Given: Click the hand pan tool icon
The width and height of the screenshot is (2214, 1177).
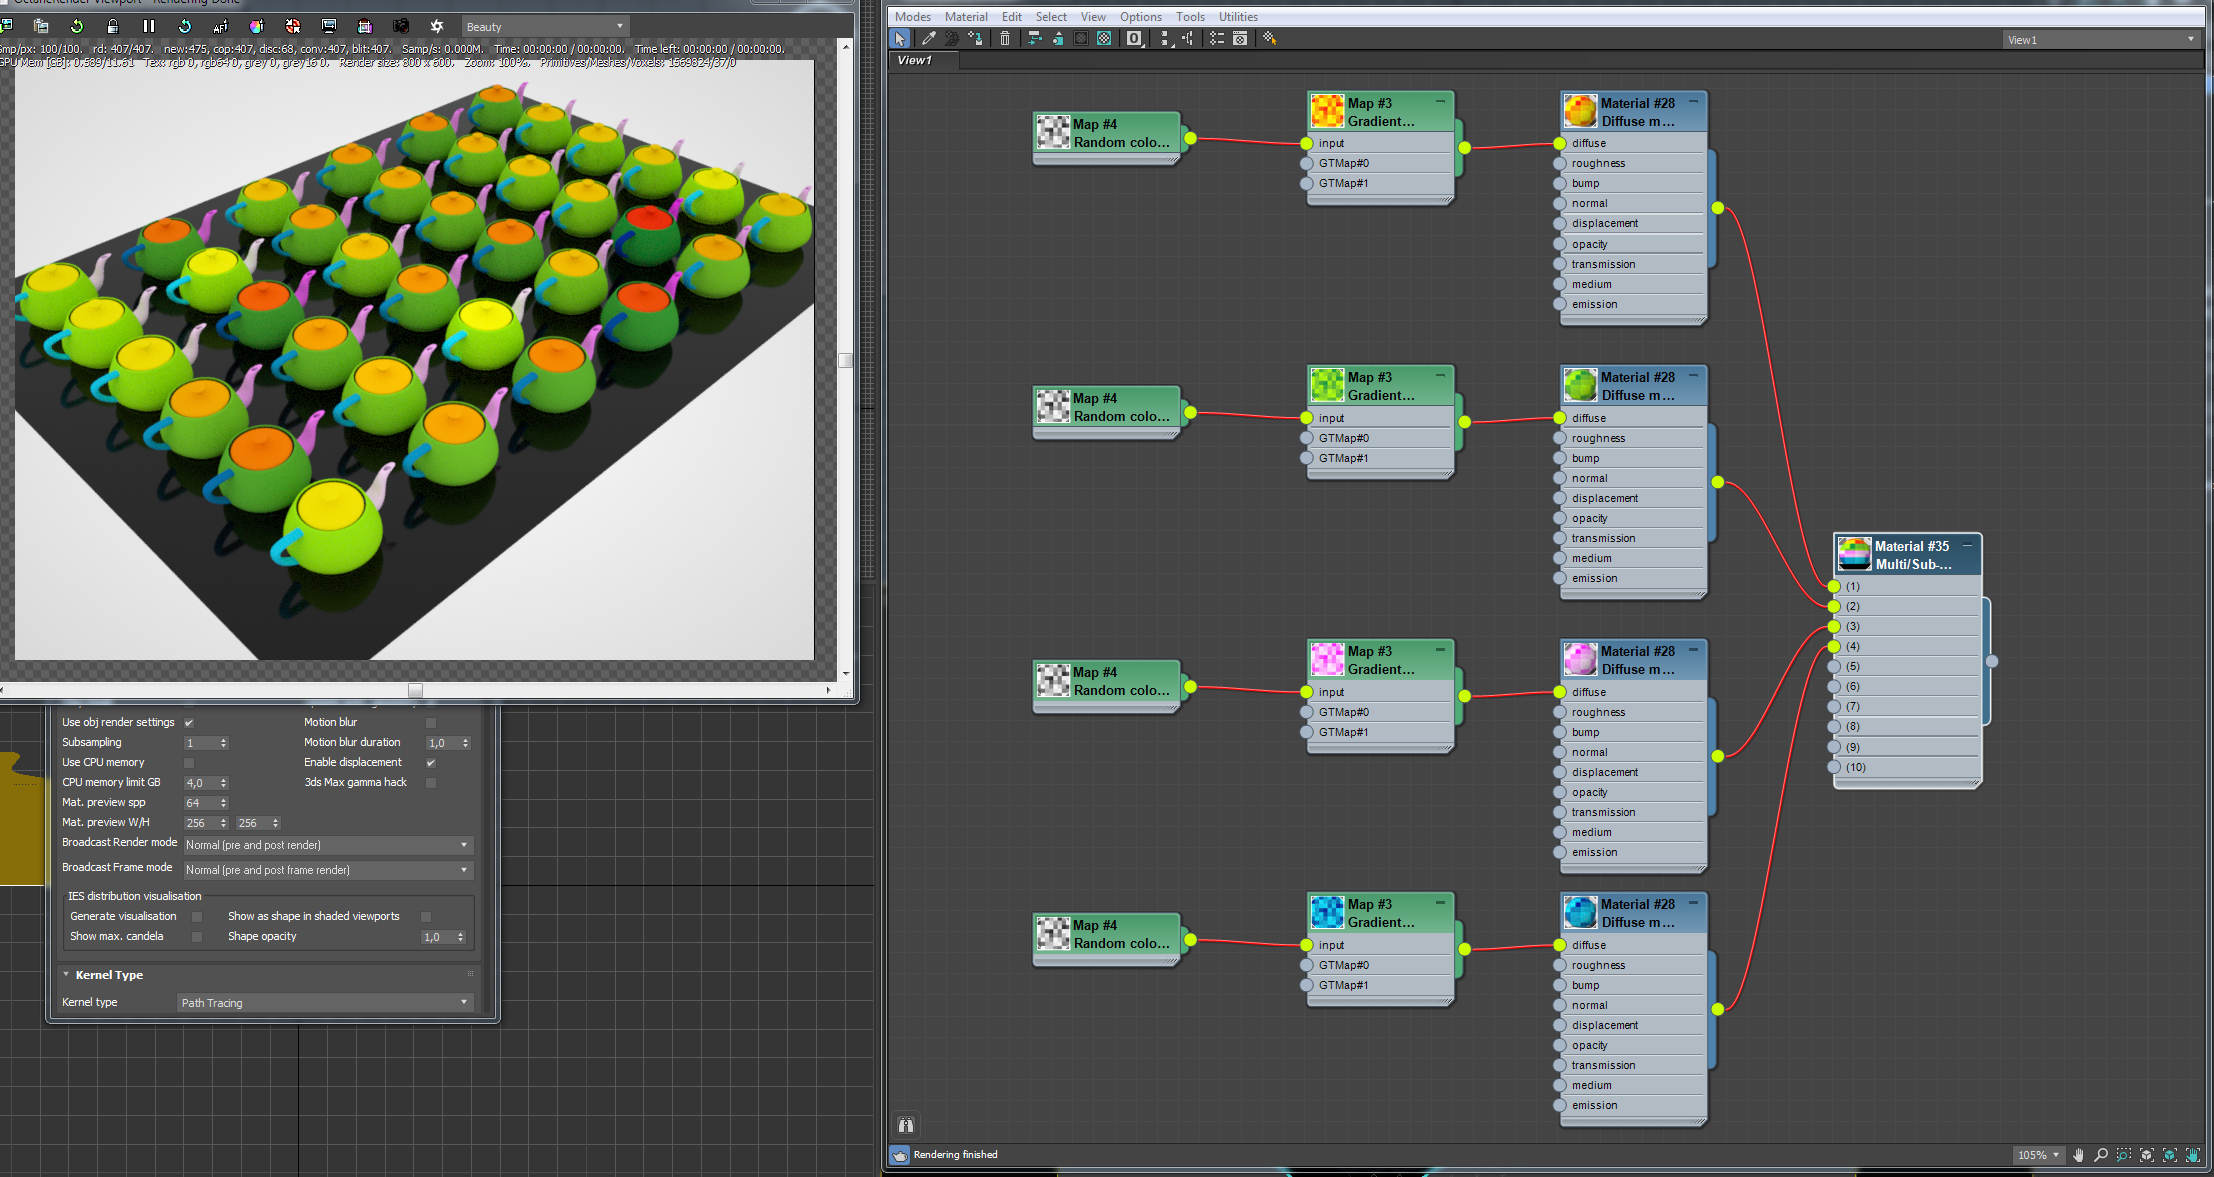Looking at the screenshot, I should tap(2079, 1155).
